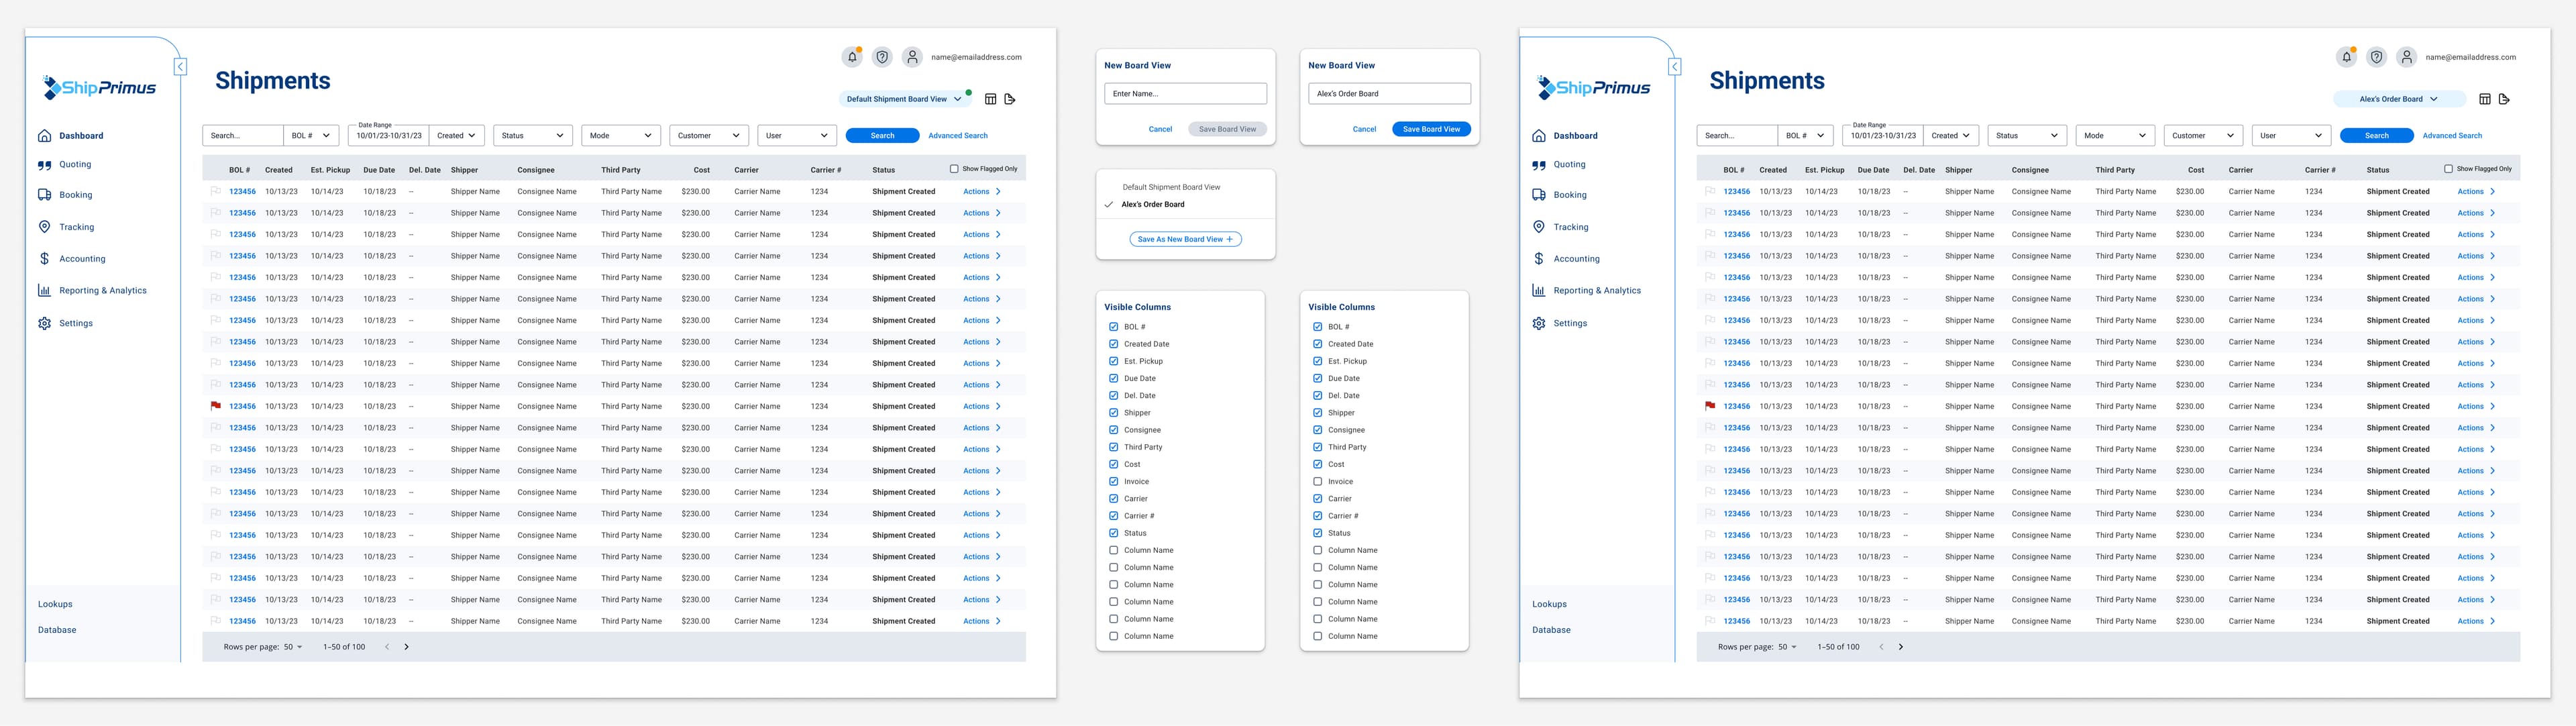Uncheck Third Party in panel with Invoice checked
Viewport: 2576px width, 726px height.
click(x=1113, y=447)
